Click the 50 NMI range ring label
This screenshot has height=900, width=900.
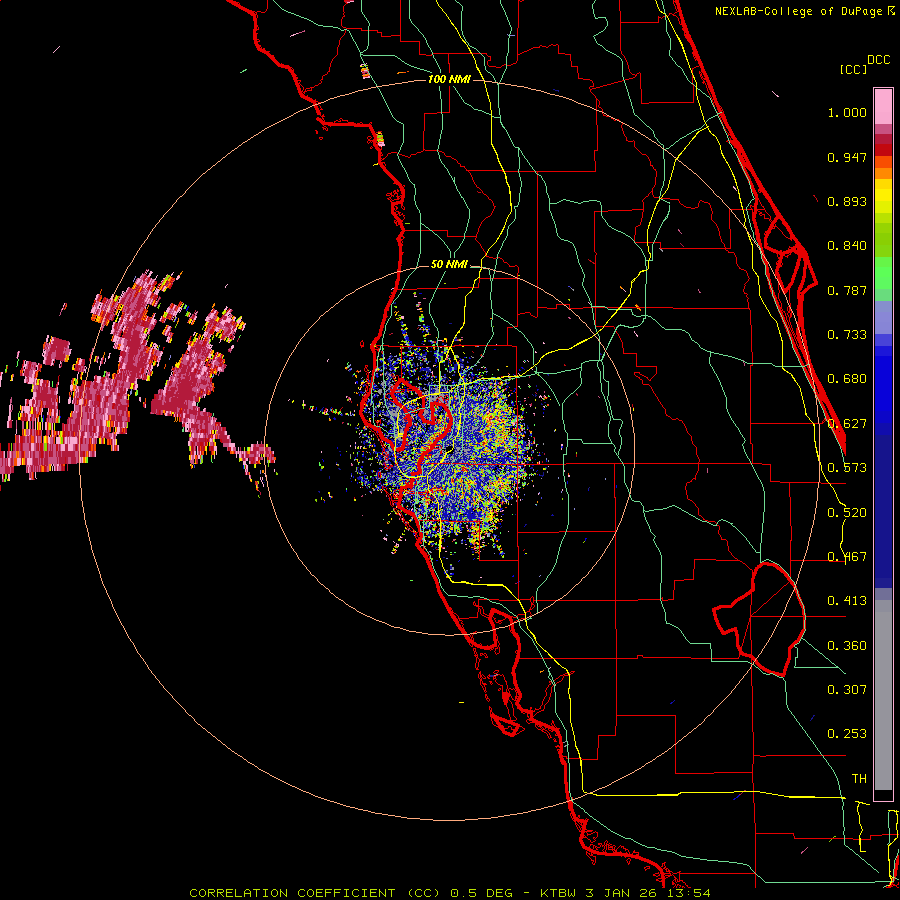(449, 265)
